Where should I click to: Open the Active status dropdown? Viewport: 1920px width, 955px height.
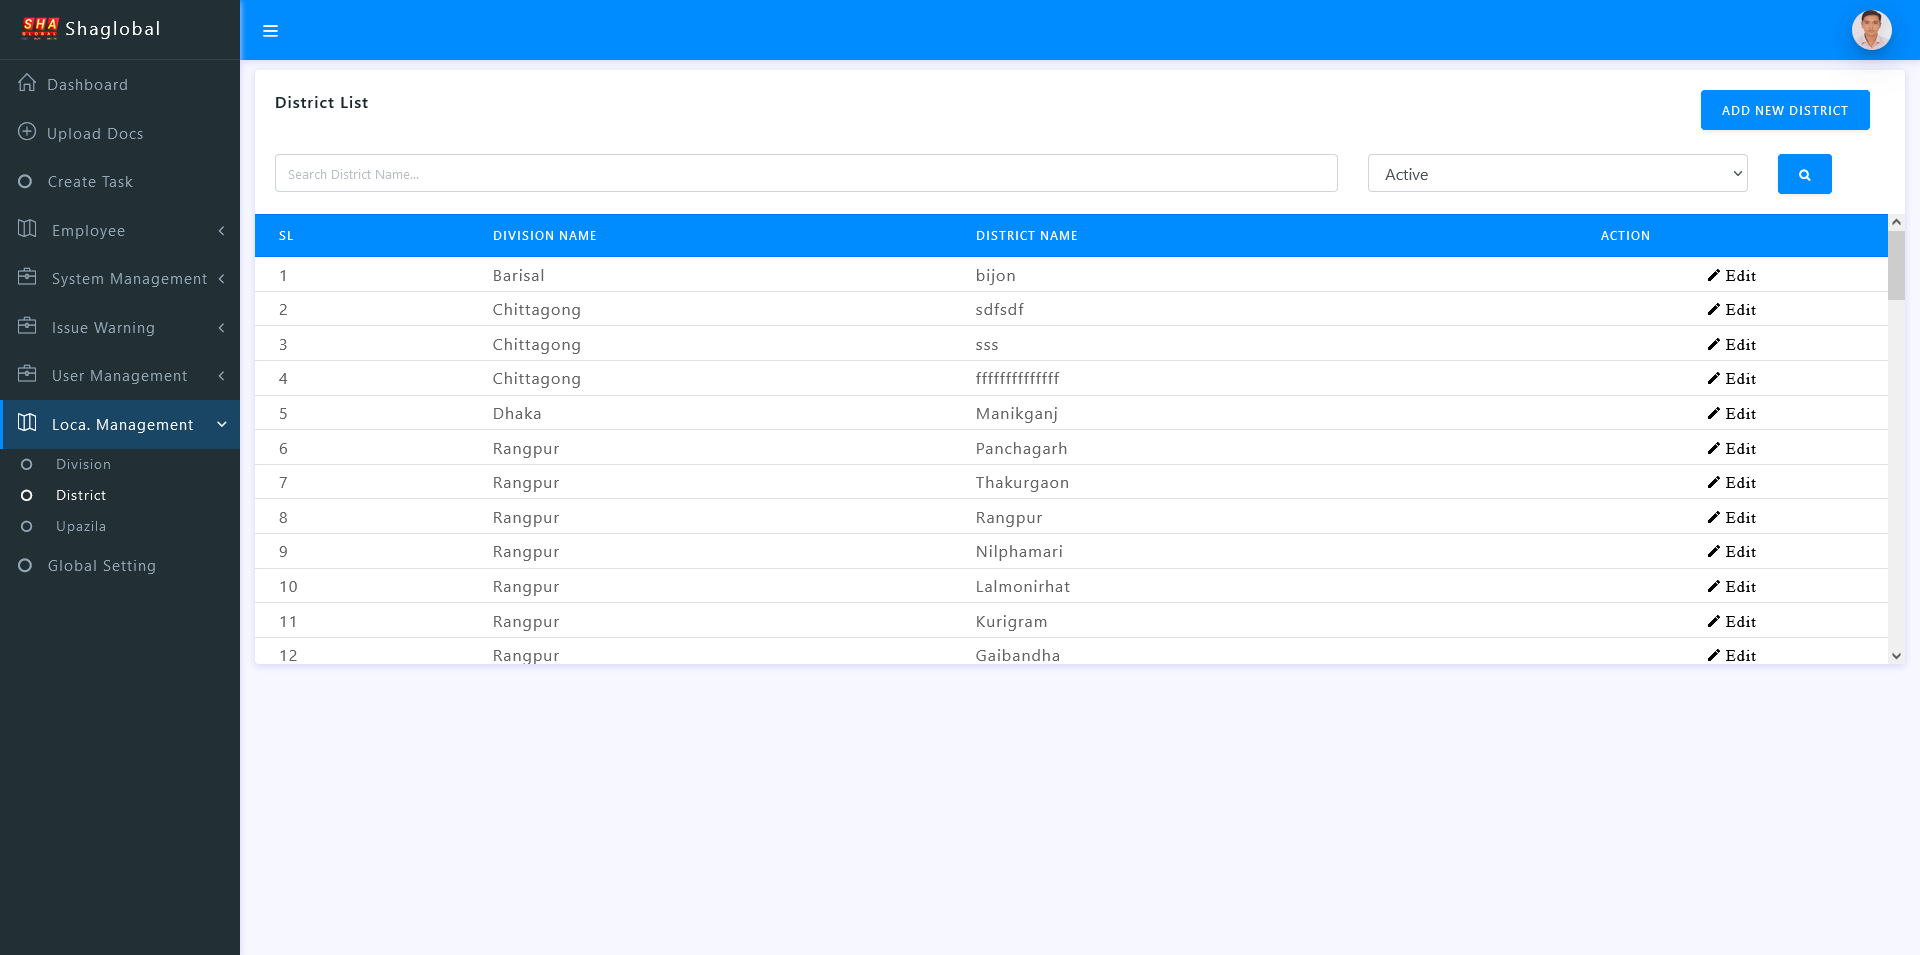[1557, 174]
